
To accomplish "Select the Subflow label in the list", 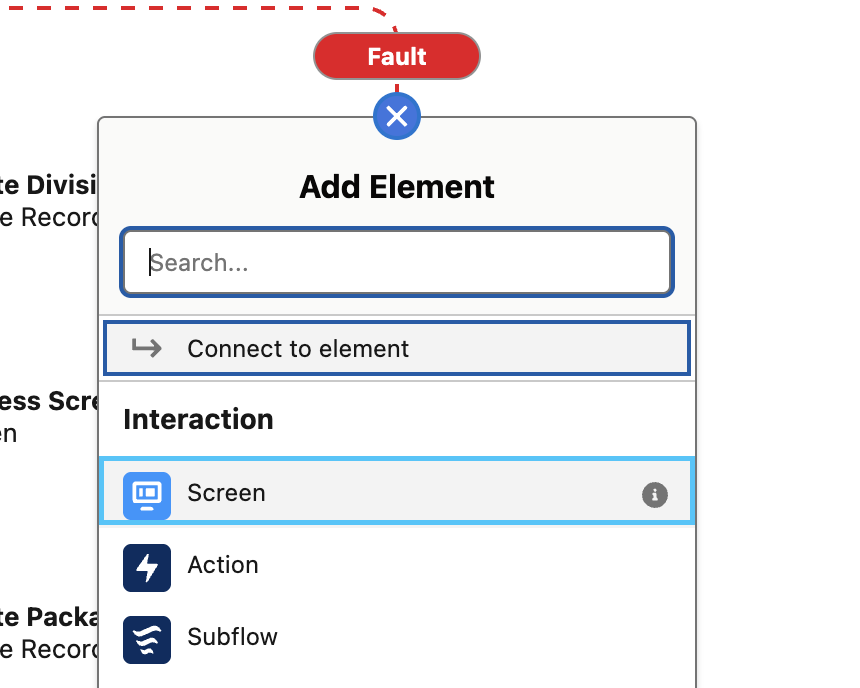I will pos(233,637).
